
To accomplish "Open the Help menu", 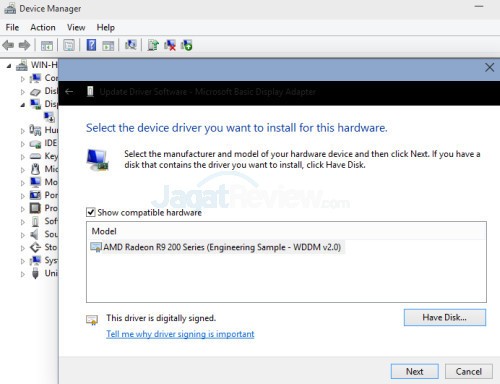I will [106, 27].
